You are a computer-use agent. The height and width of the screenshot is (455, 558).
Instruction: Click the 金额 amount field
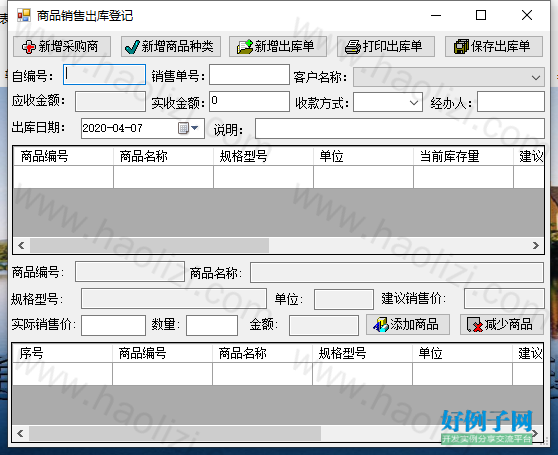click(324, 326)
